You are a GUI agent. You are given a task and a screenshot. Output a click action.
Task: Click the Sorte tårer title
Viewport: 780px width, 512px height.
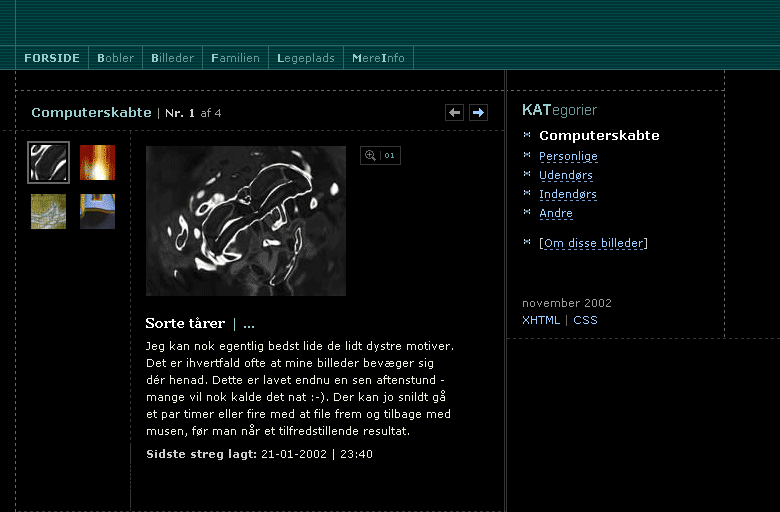[185, 323]
